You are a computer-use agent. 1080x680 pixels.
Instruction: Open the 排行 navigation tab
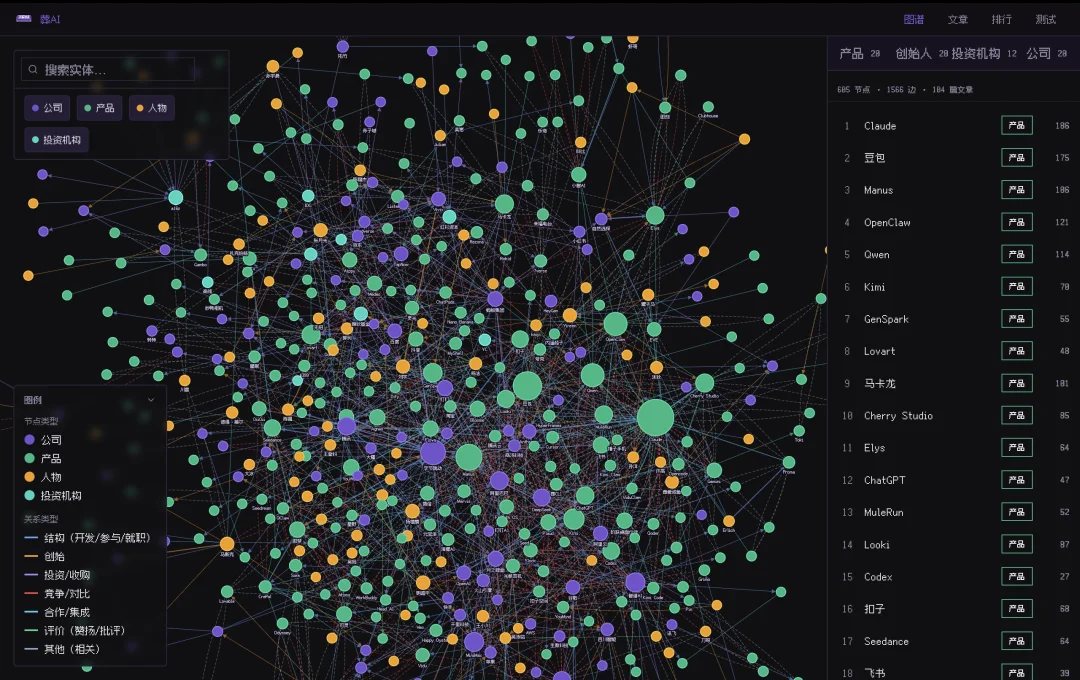[x=1001, y=19]
